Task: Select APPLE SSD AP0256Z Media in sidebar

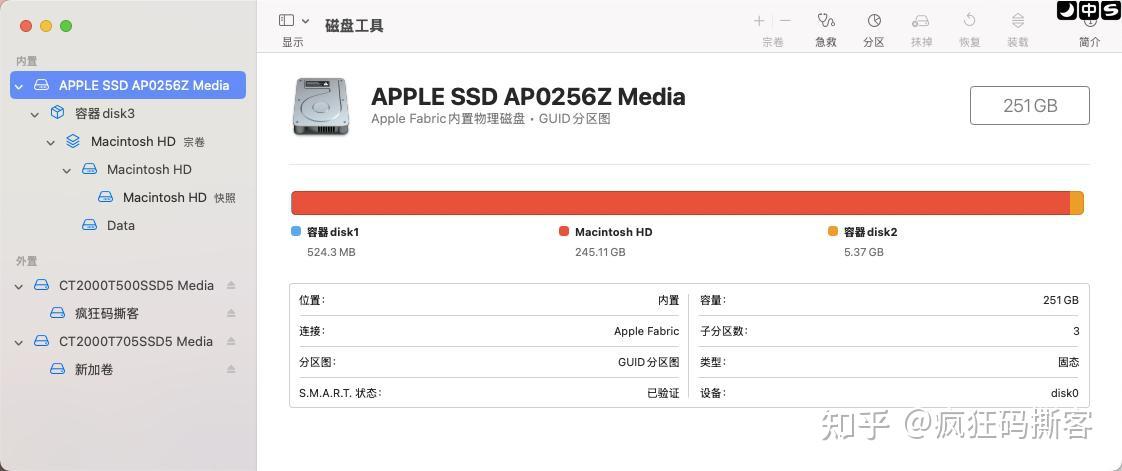Action: point(128,85)
